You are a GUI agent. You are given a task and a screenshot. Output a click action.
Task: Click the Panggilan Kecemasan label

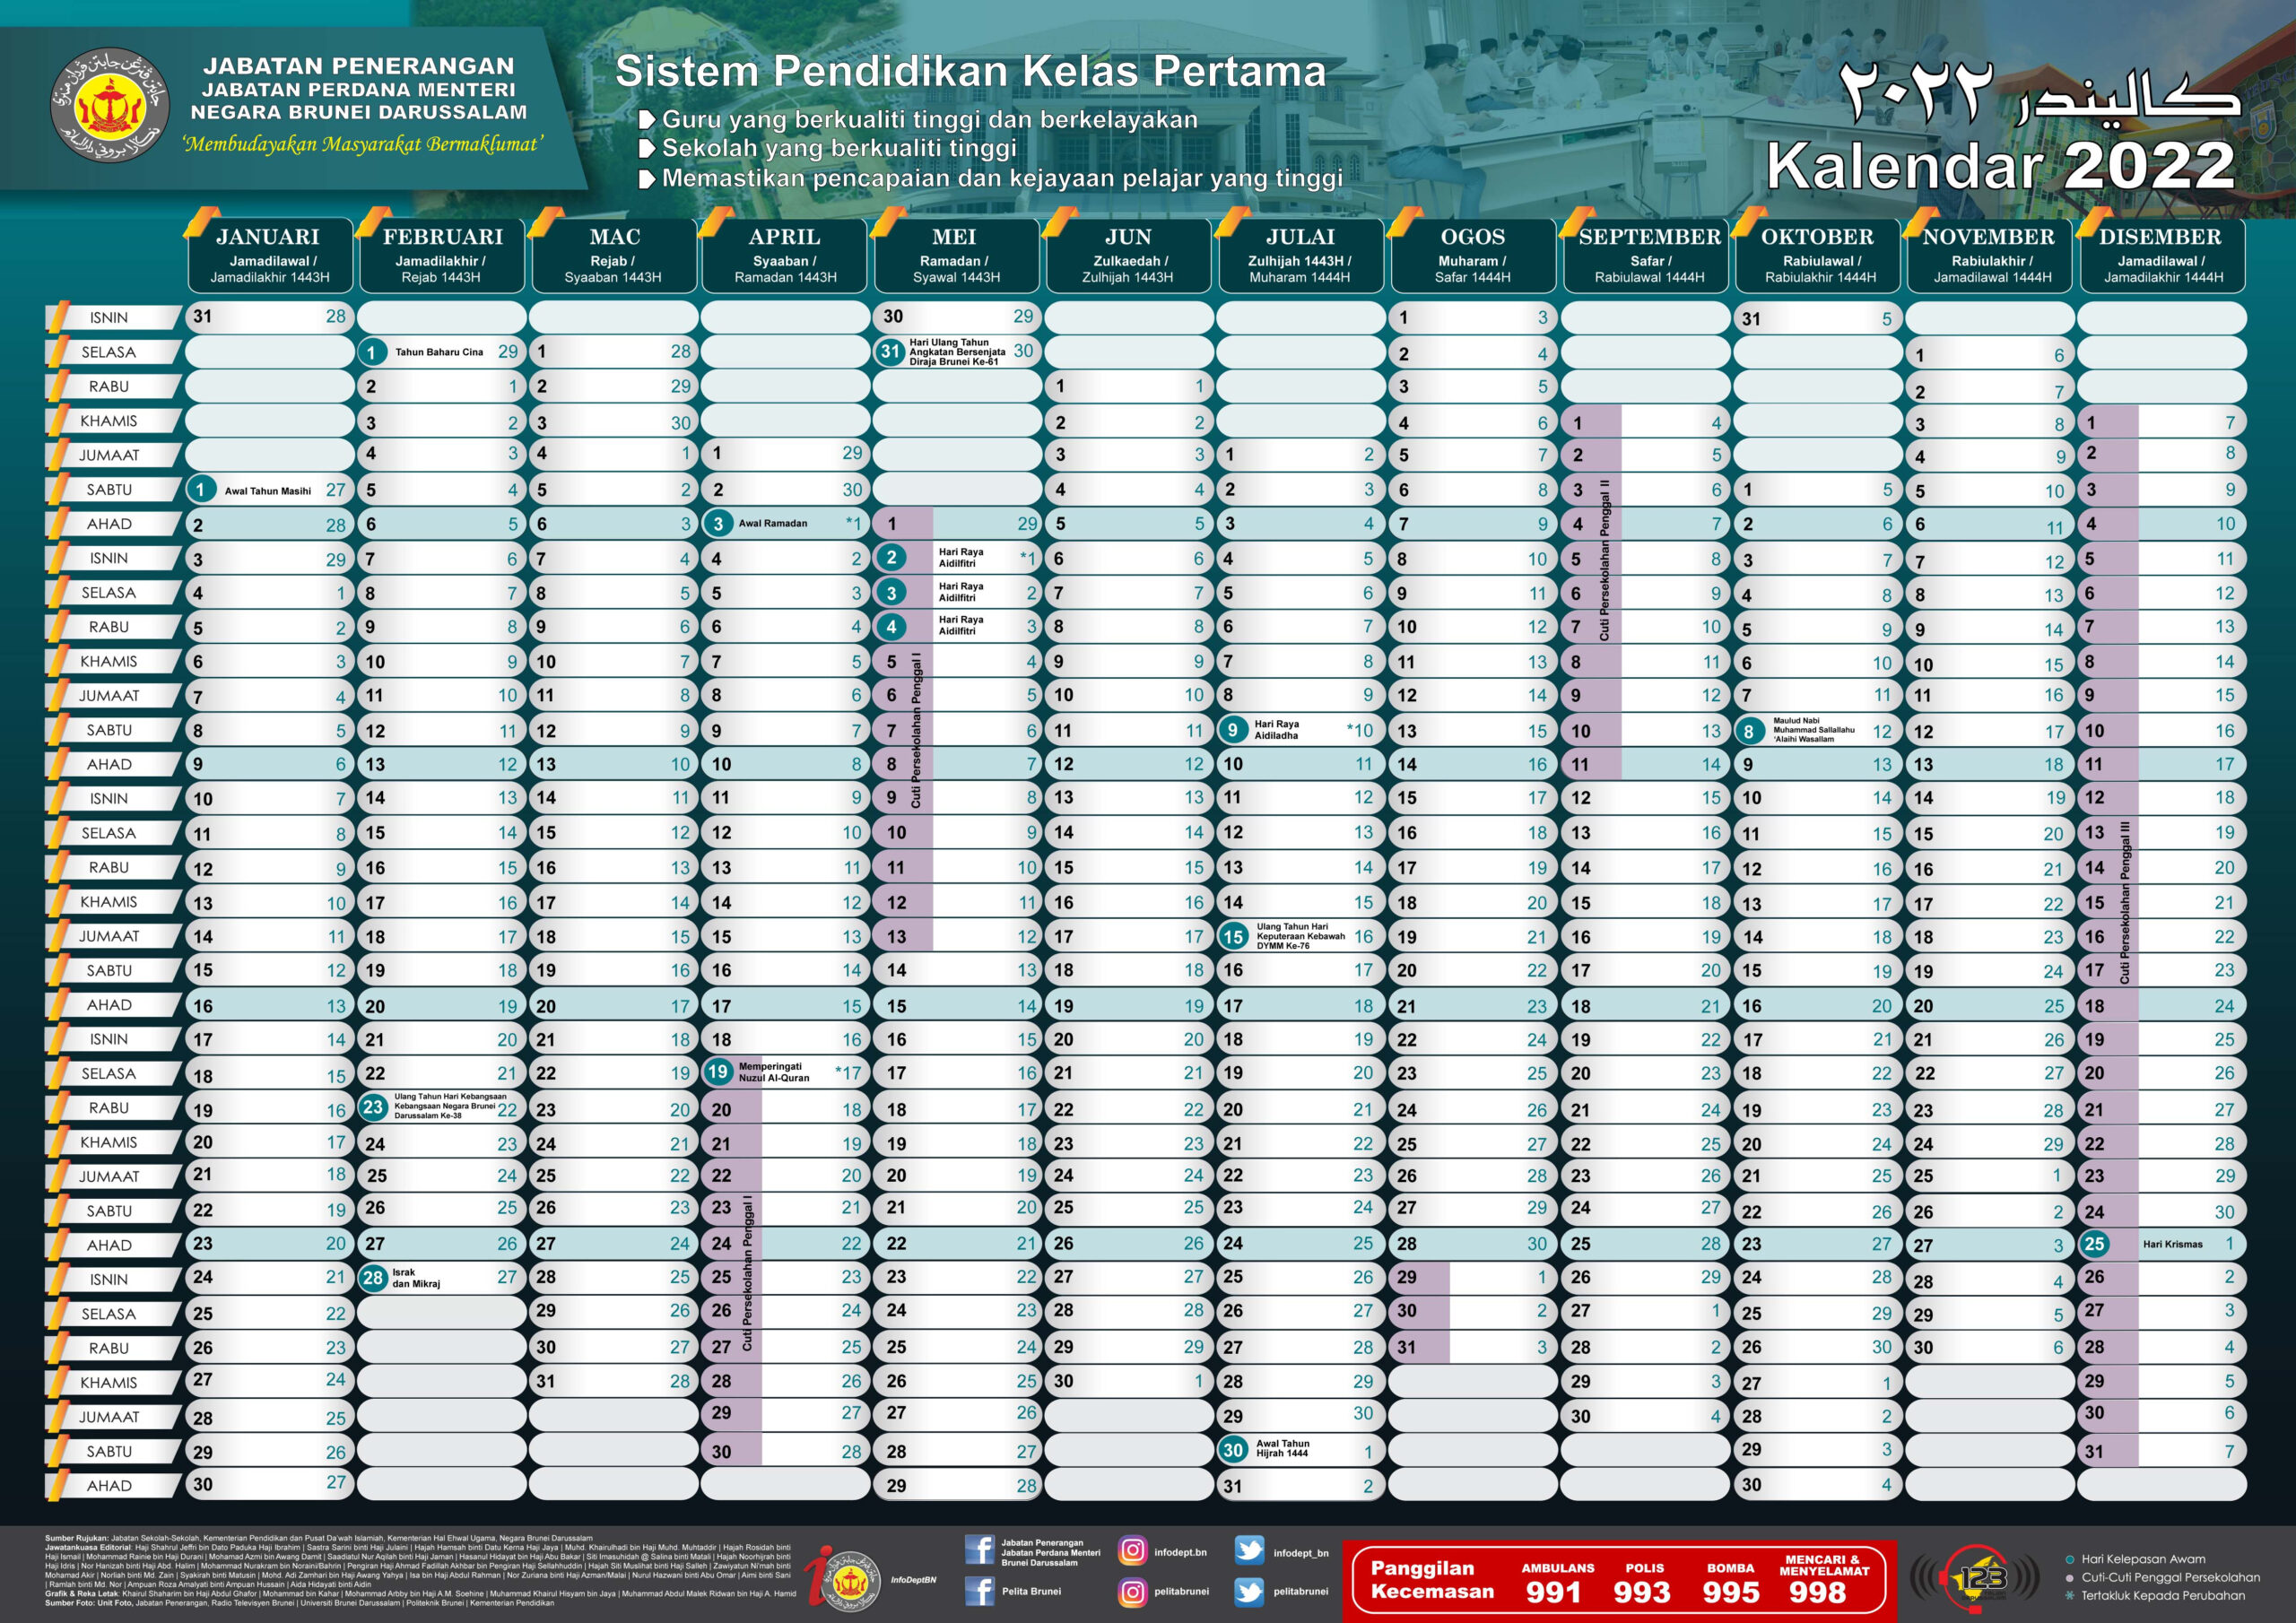click(1432, 1580)
